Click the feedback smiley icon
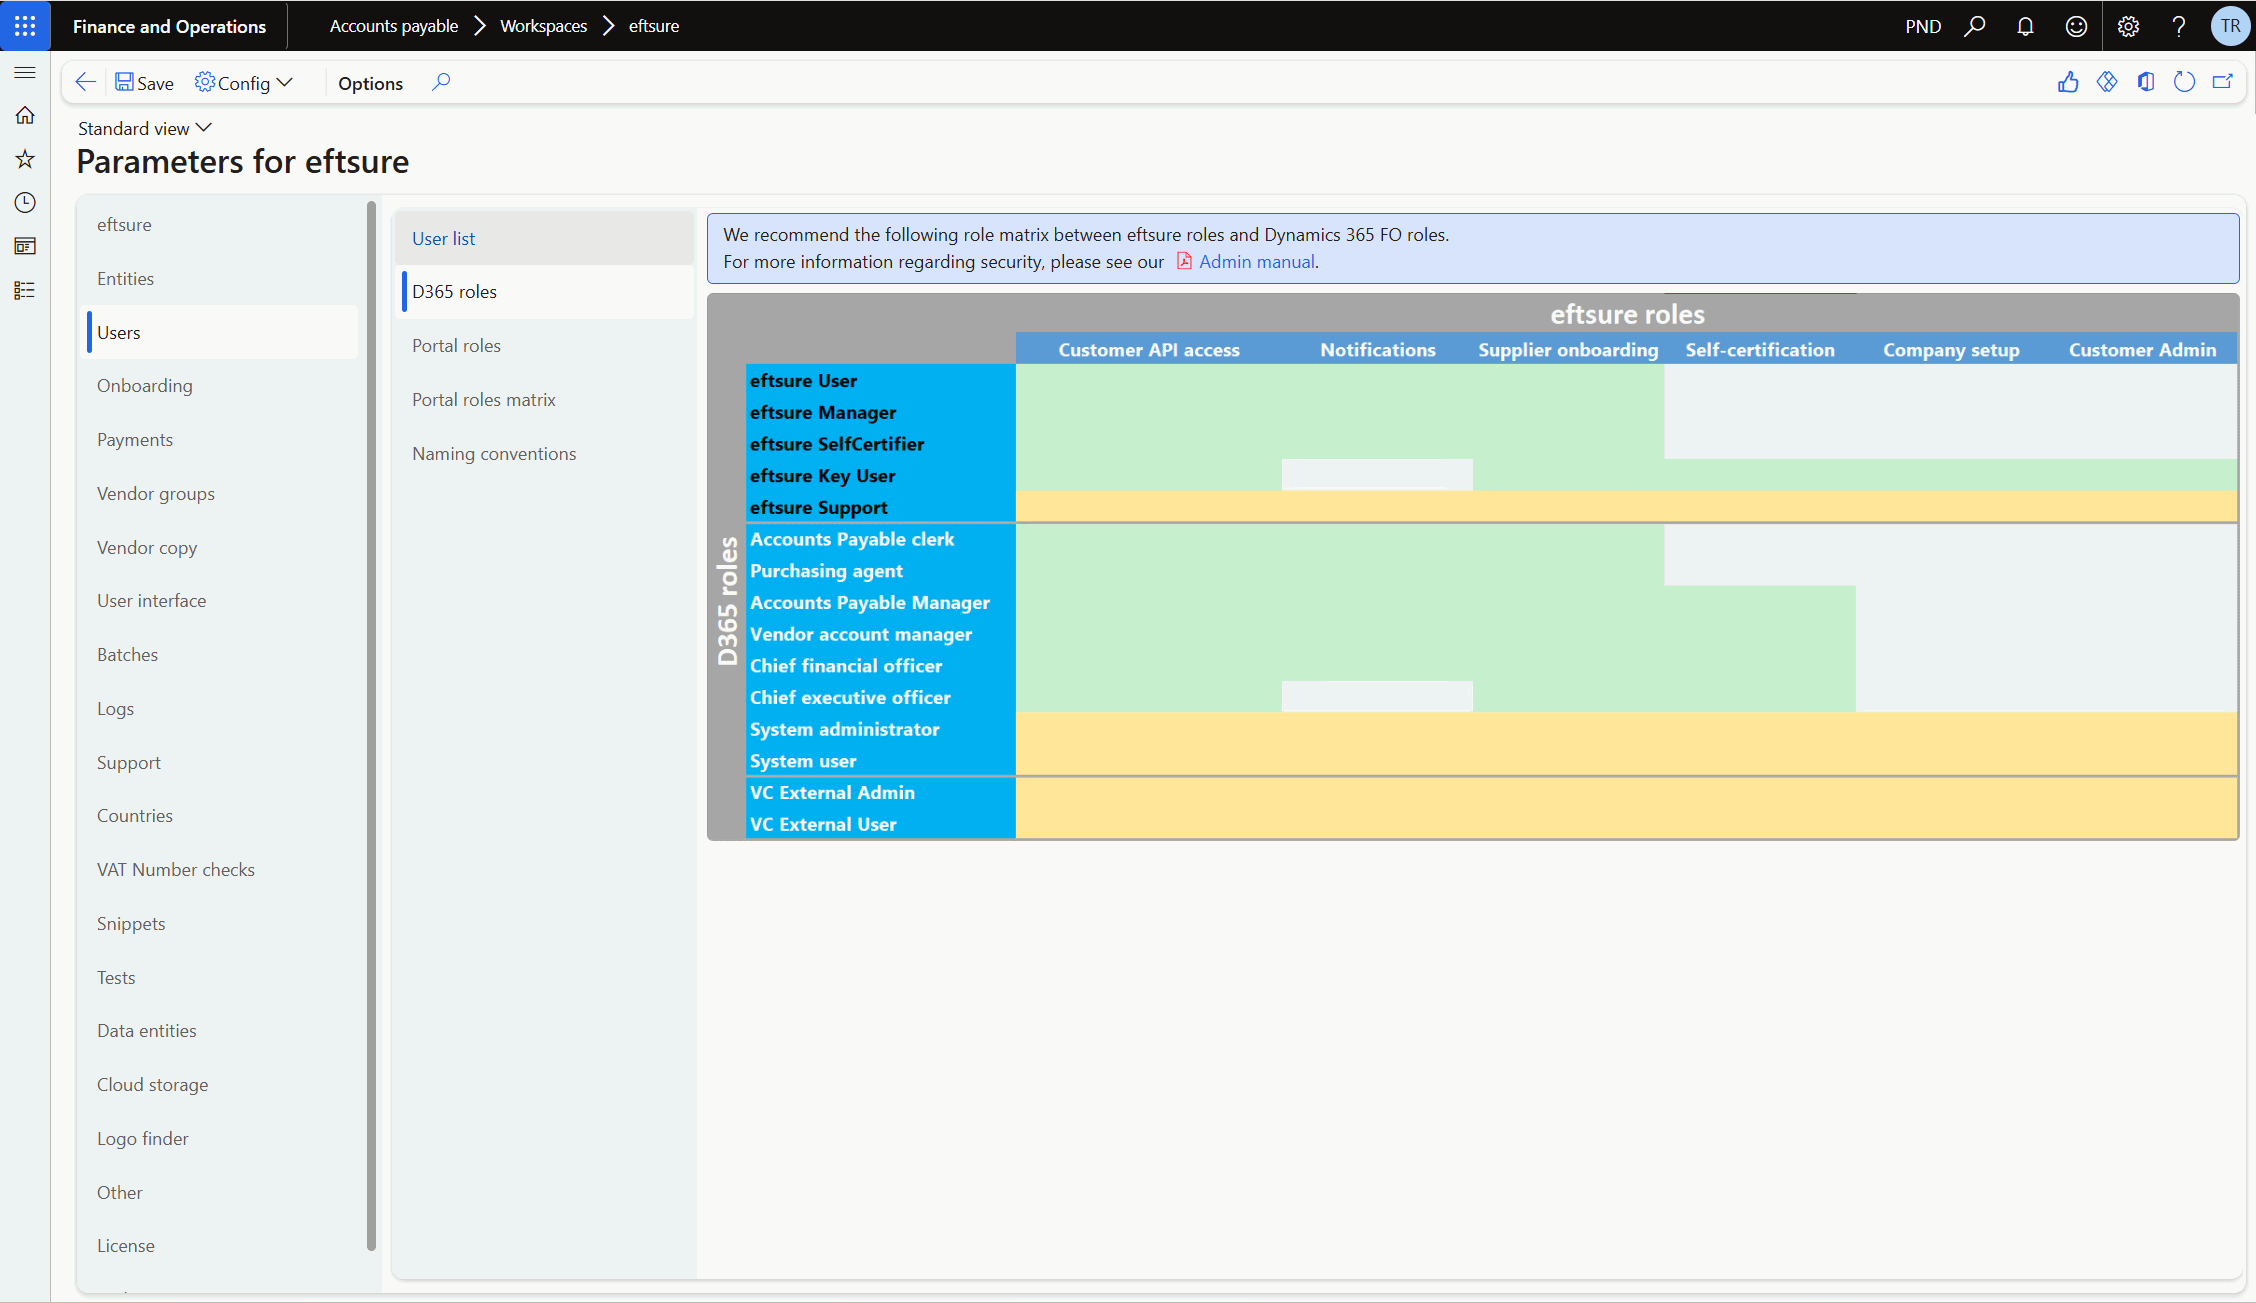 click(x=2076, y=26)
